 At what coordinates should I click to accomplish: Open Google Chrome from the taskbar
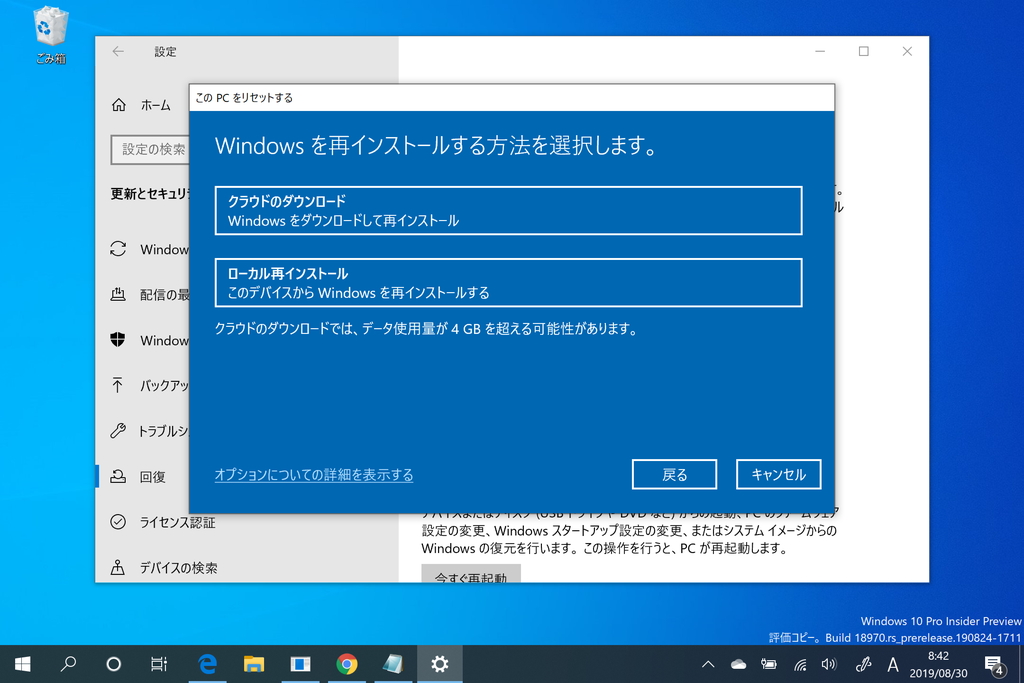click(x=347, y=663)
